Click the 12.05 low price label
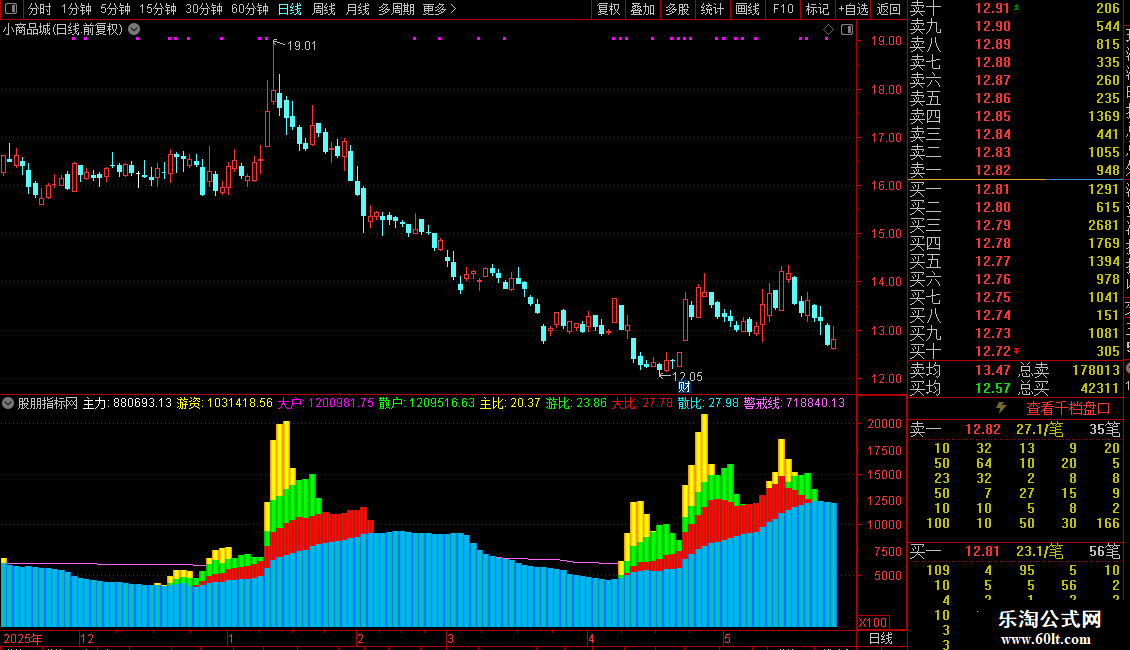The image size is (1130, 650). pyautogui.click(x=687, y=376)
